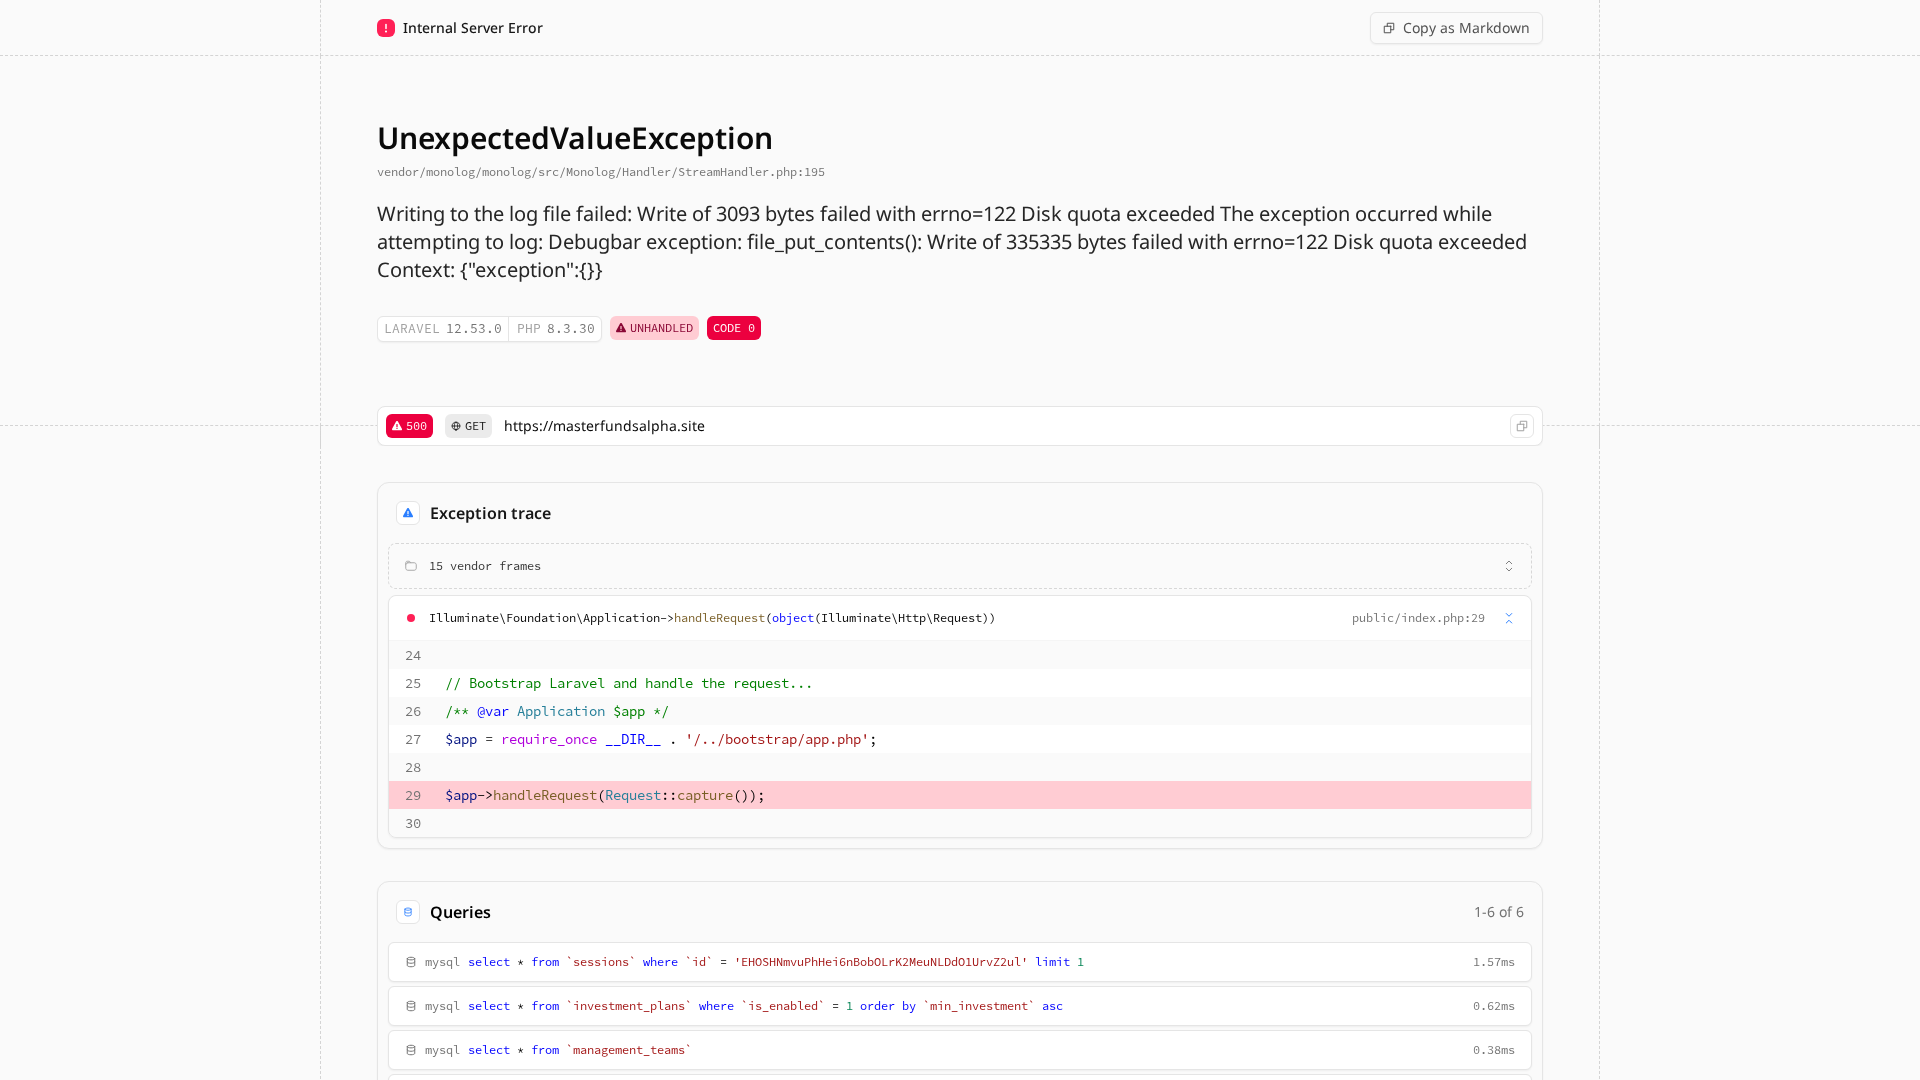
Task: Click the database icon on management_teams query
Action: click(411, 1050)
